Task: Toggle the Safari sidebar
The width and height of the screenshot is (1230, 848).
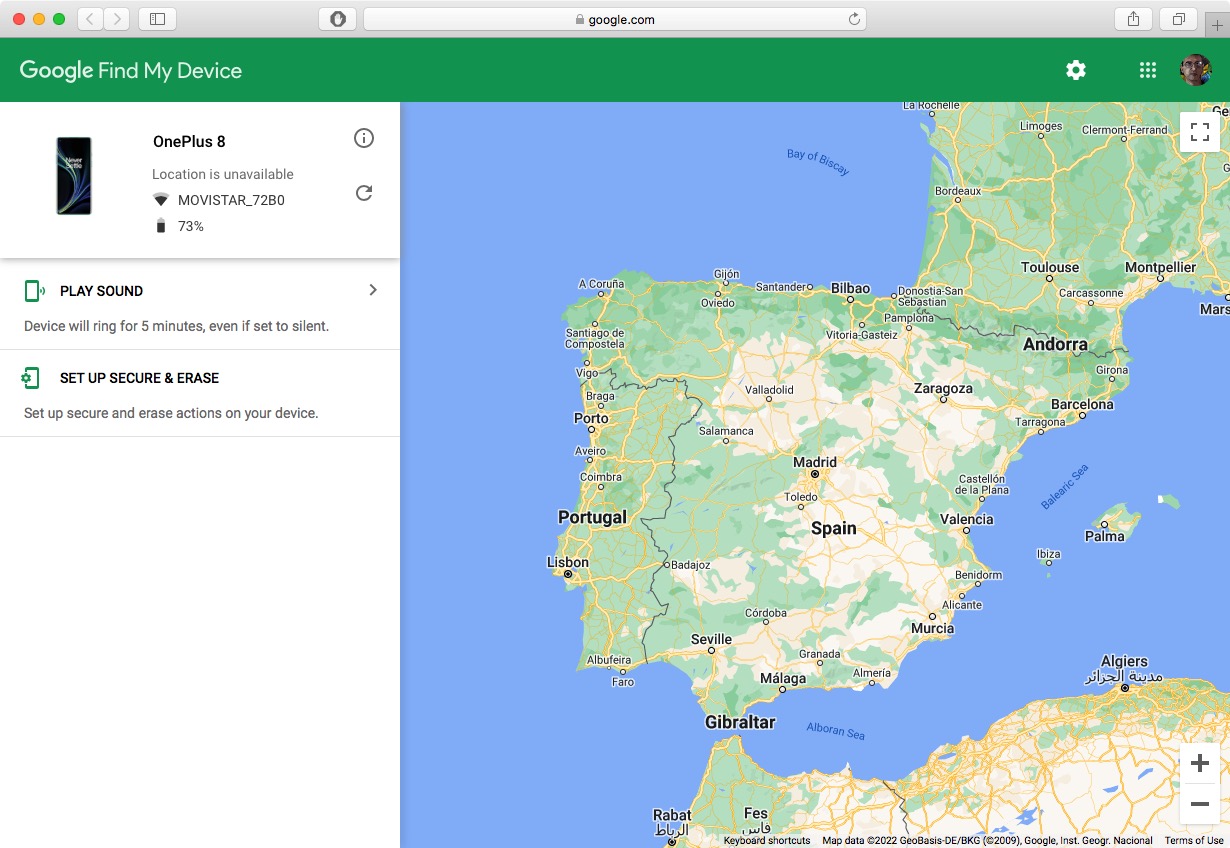Action: tap(157, 19)
